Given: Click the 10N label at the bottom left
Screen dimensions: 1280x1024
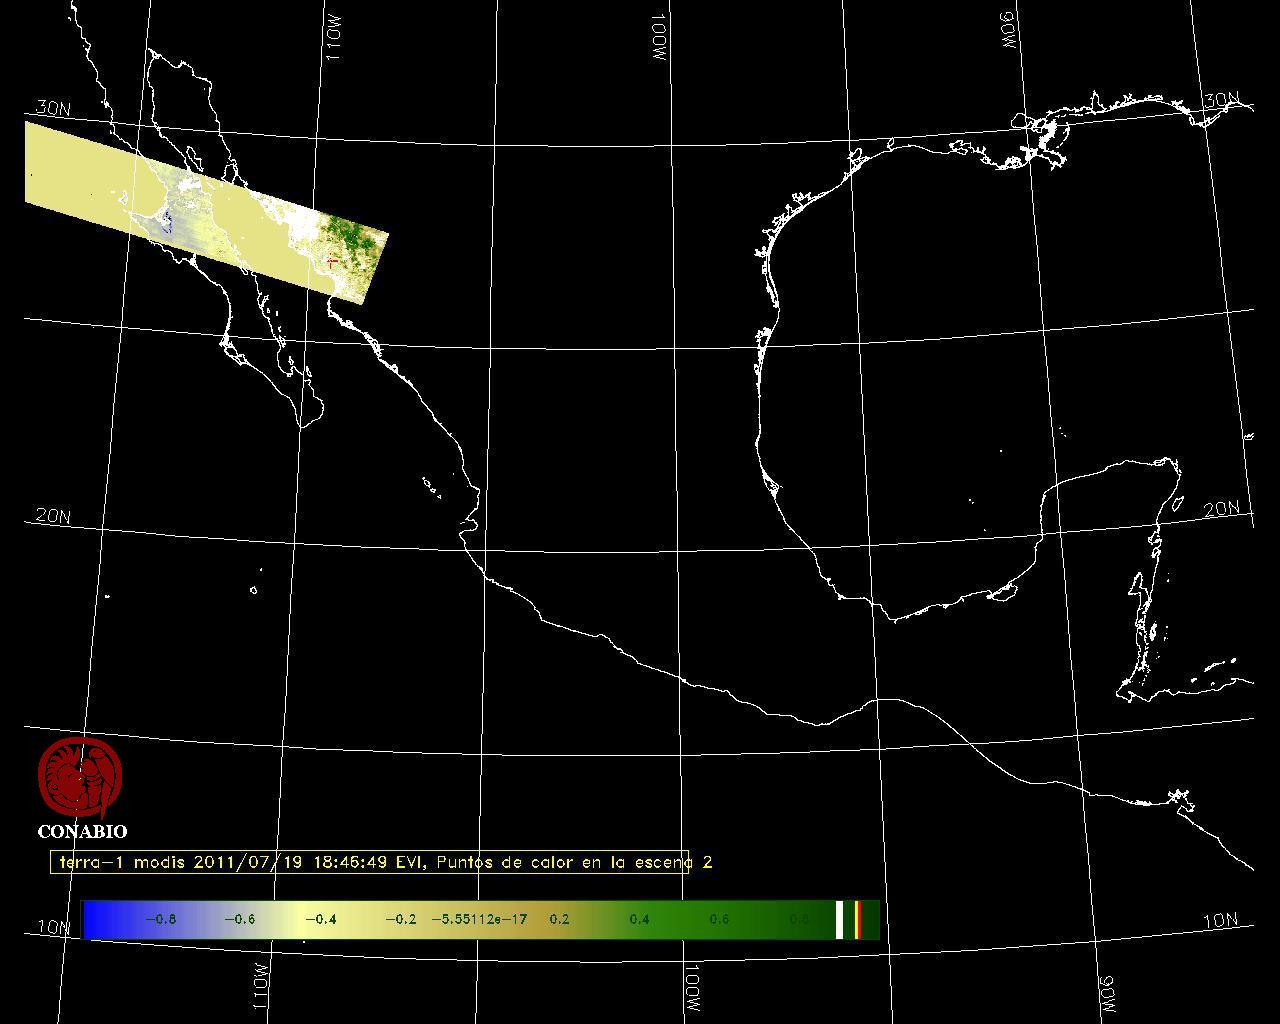Looking at the screenshot, I should point(54,927).
